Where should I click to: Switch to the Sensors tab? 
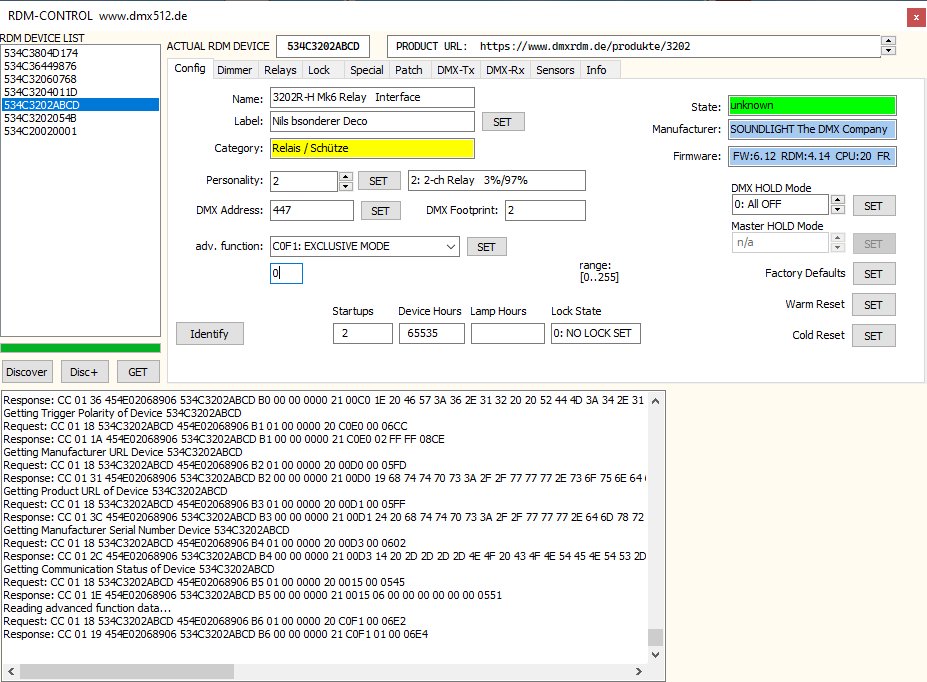coord(555,70)
